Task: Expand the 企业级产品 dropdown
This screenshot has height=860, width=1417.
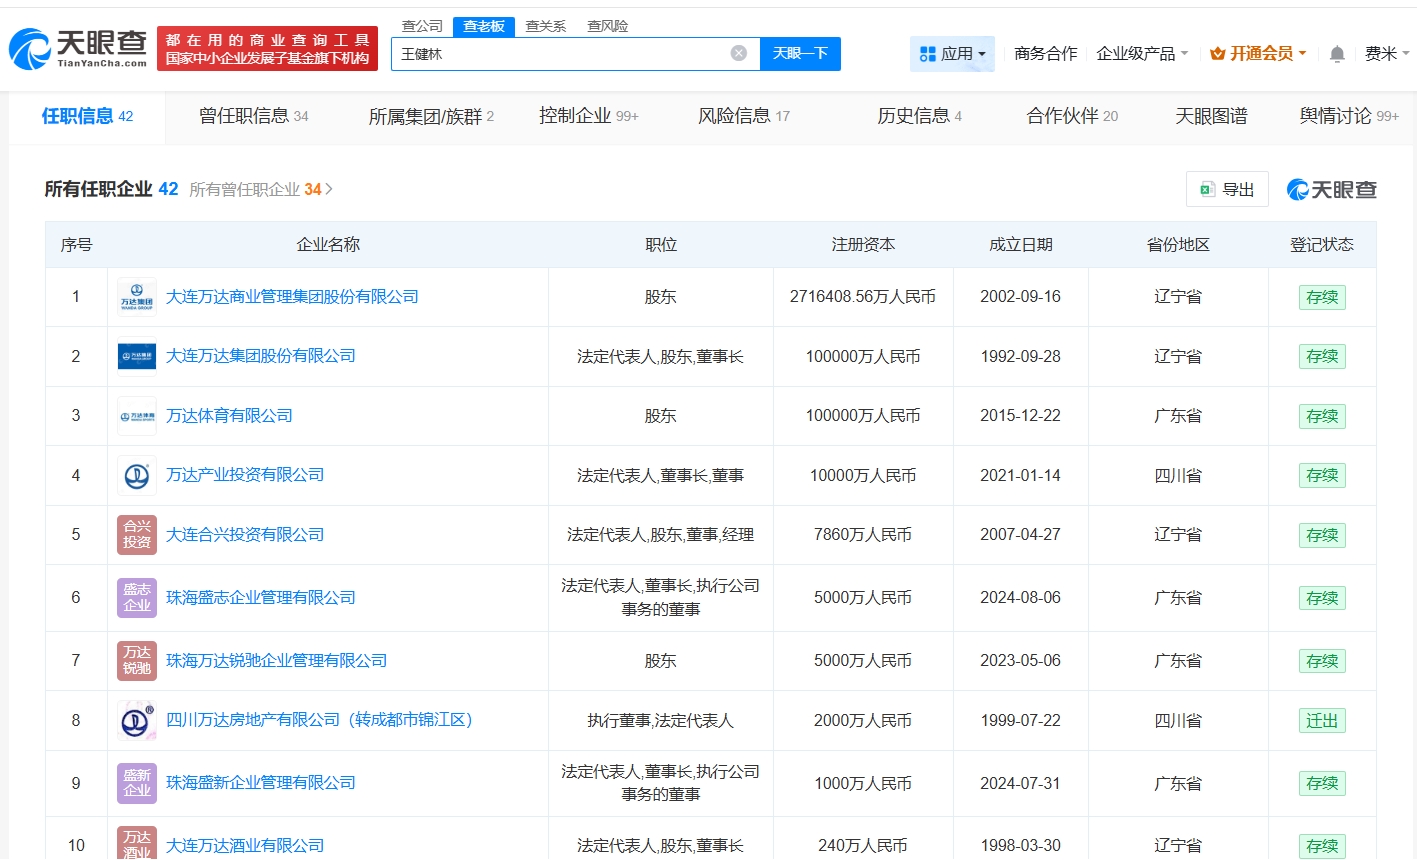Action: [1141, 54]
